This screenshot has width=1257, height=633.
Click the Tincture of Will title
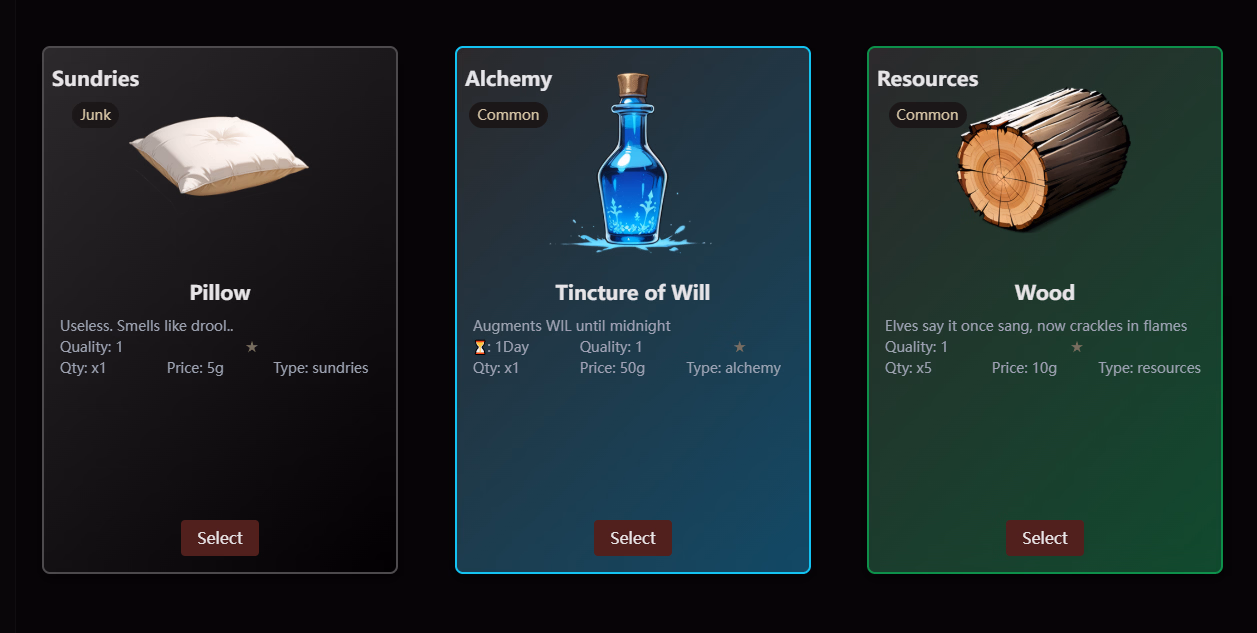click(633, 293)
